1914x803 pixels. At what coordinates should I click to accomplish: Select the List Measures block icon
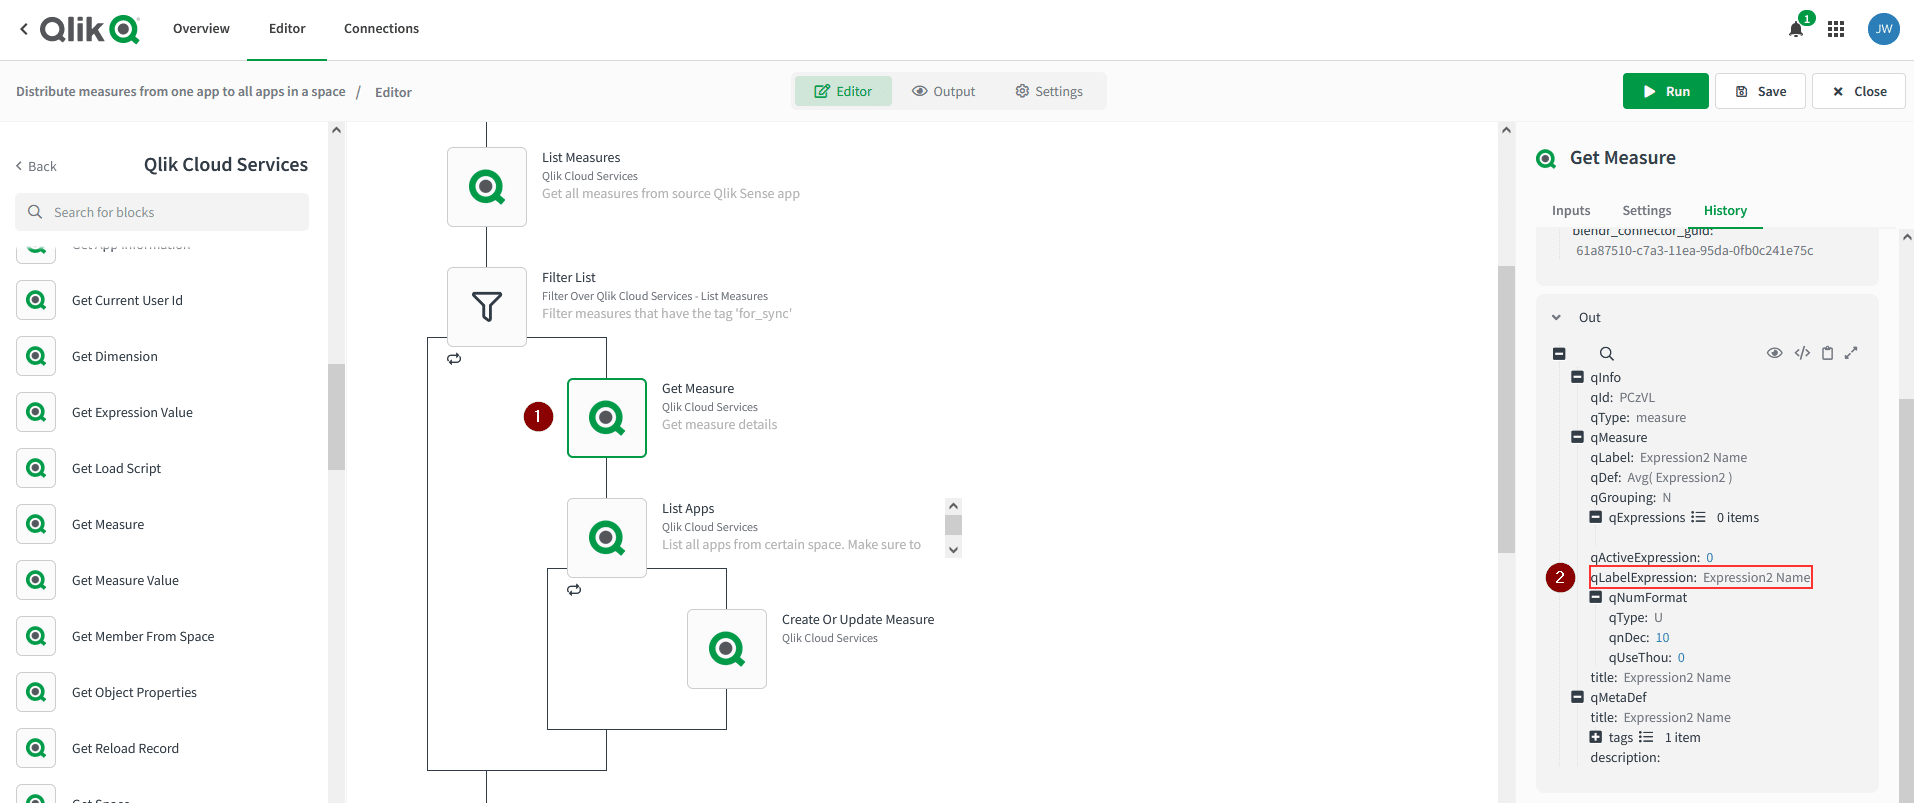point(487,187)
